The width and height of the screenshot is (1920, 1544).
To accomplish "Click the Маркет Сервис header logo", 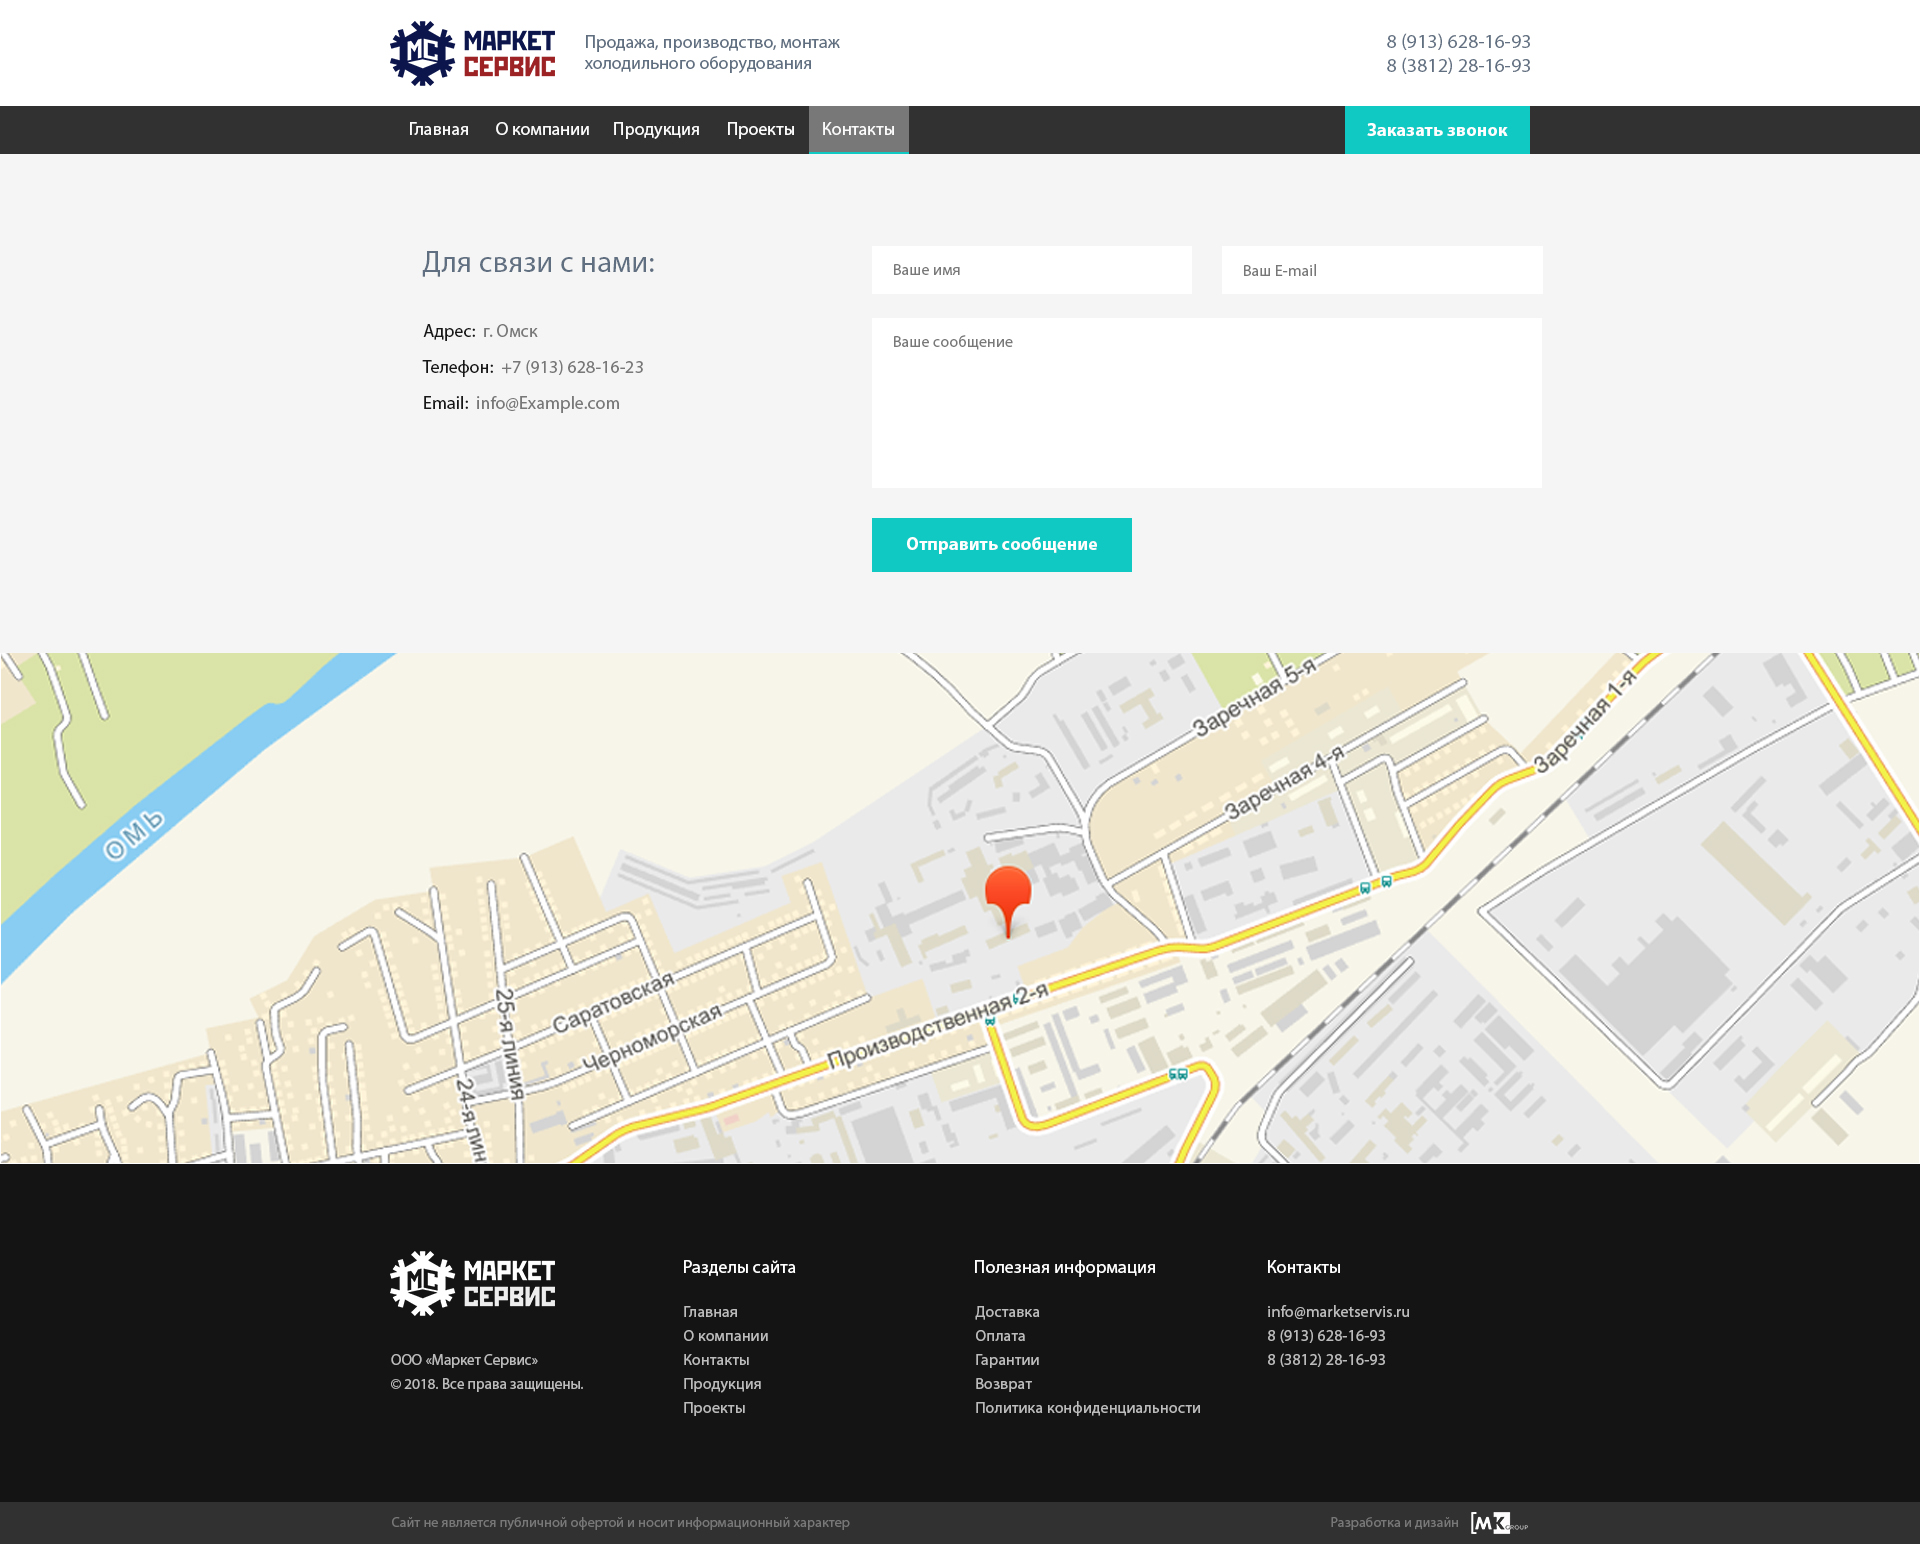I will pyautogui.click(x=472, y=53).
